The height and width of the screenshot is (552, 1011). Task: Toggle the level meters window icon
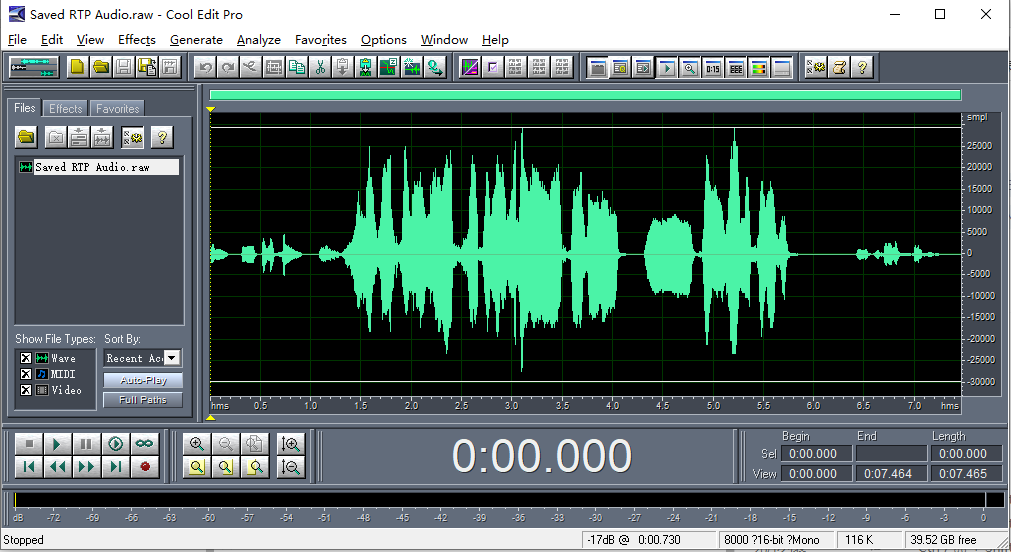(759, 67)
